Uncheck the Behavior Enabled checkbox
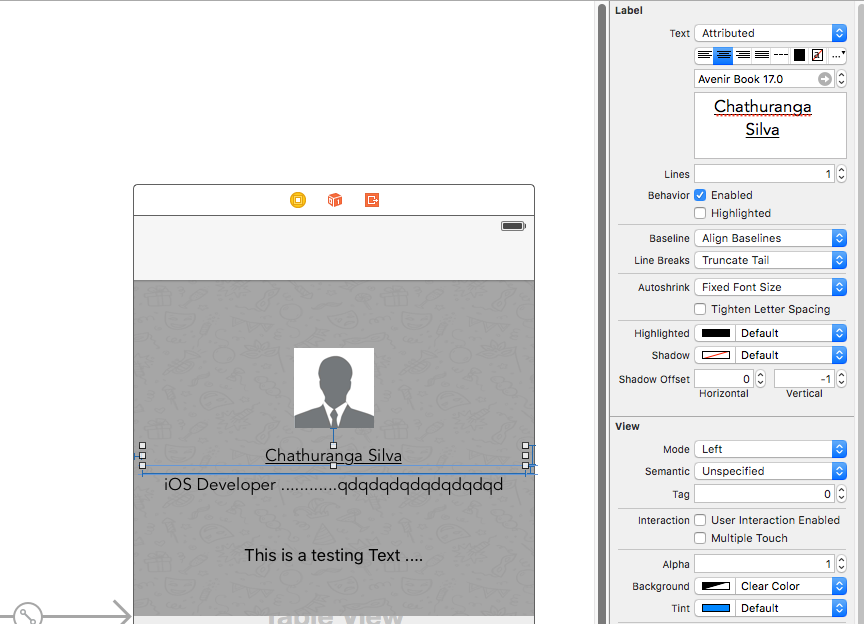The width and height of the screenshot is (864, 624). point(701,195)
